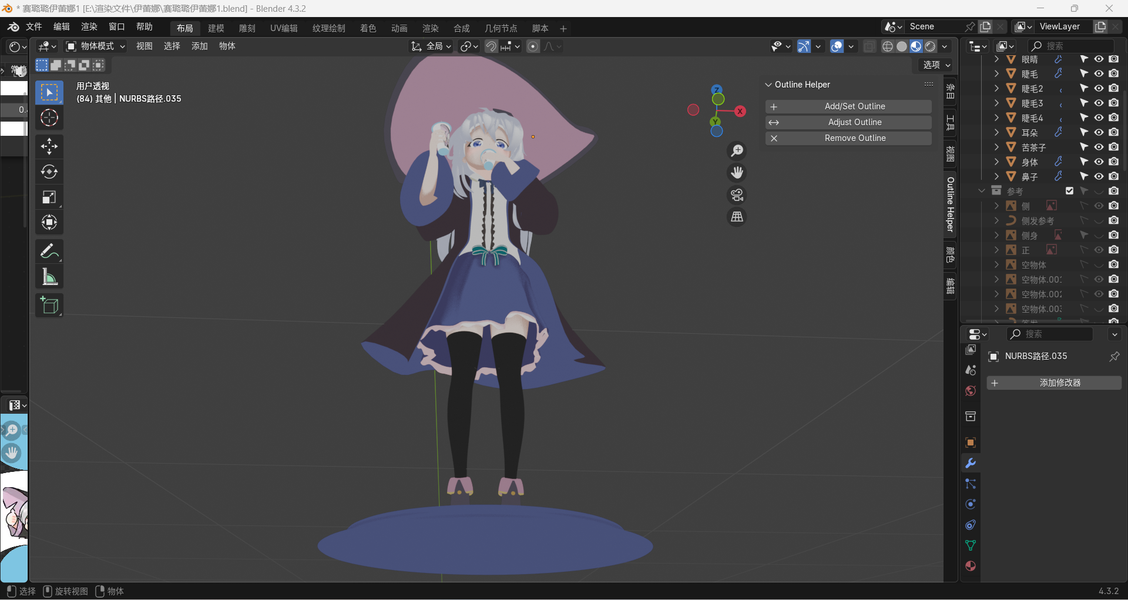Select the Rotate tool
This screenshot has width=1128, height=600.
tap(49, 171)
